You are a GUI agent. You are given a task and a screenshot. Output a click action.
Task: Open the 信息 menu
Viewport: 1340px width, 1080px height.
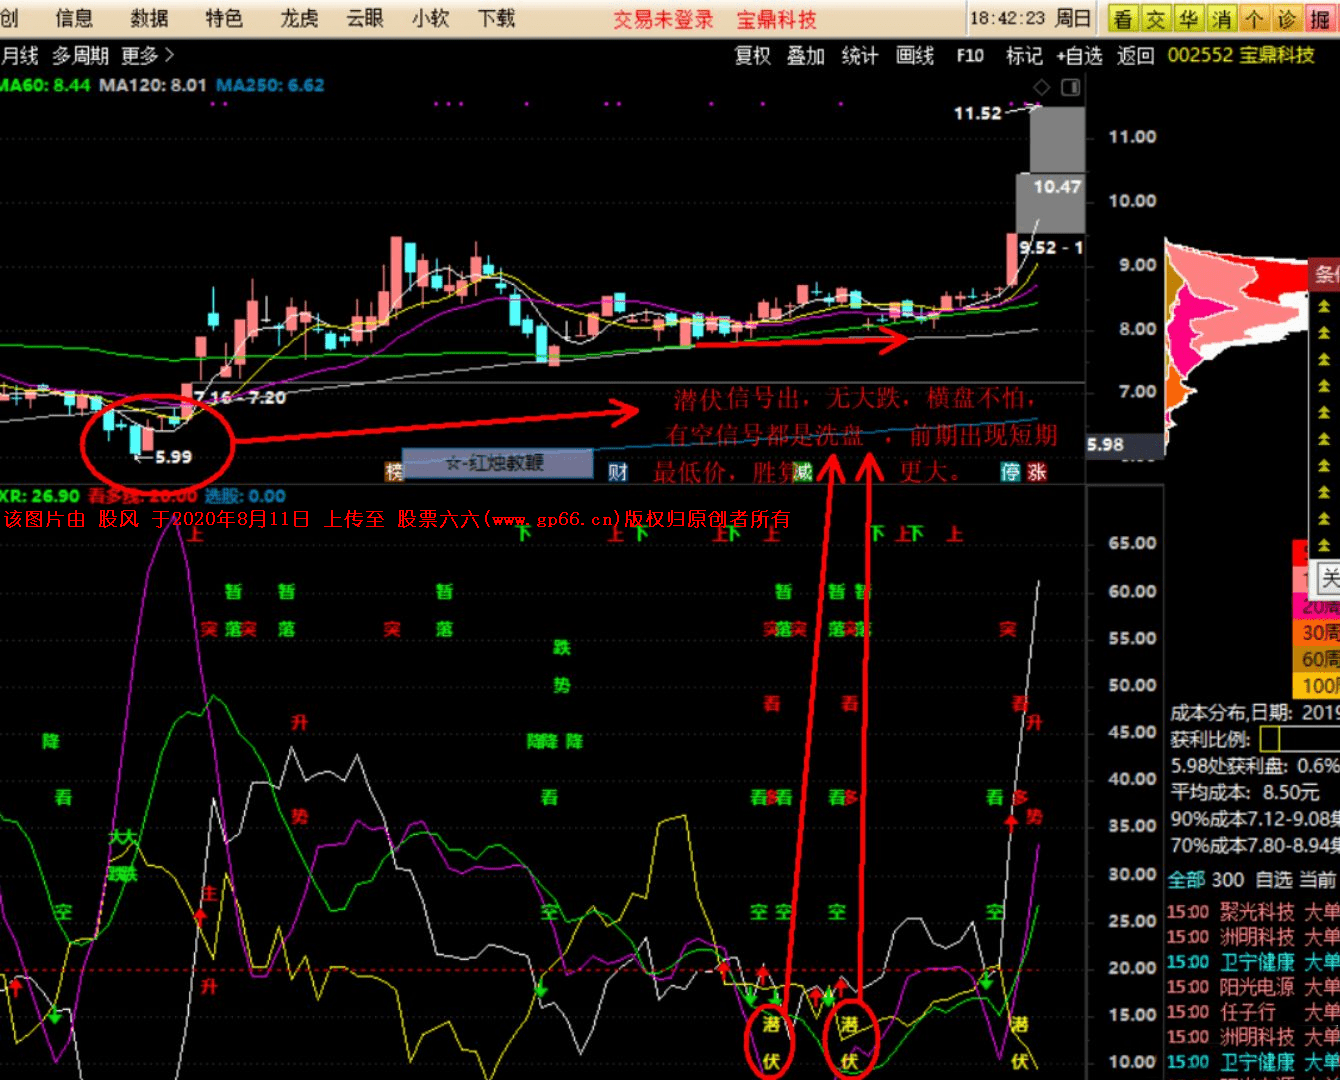pos(74,18)
